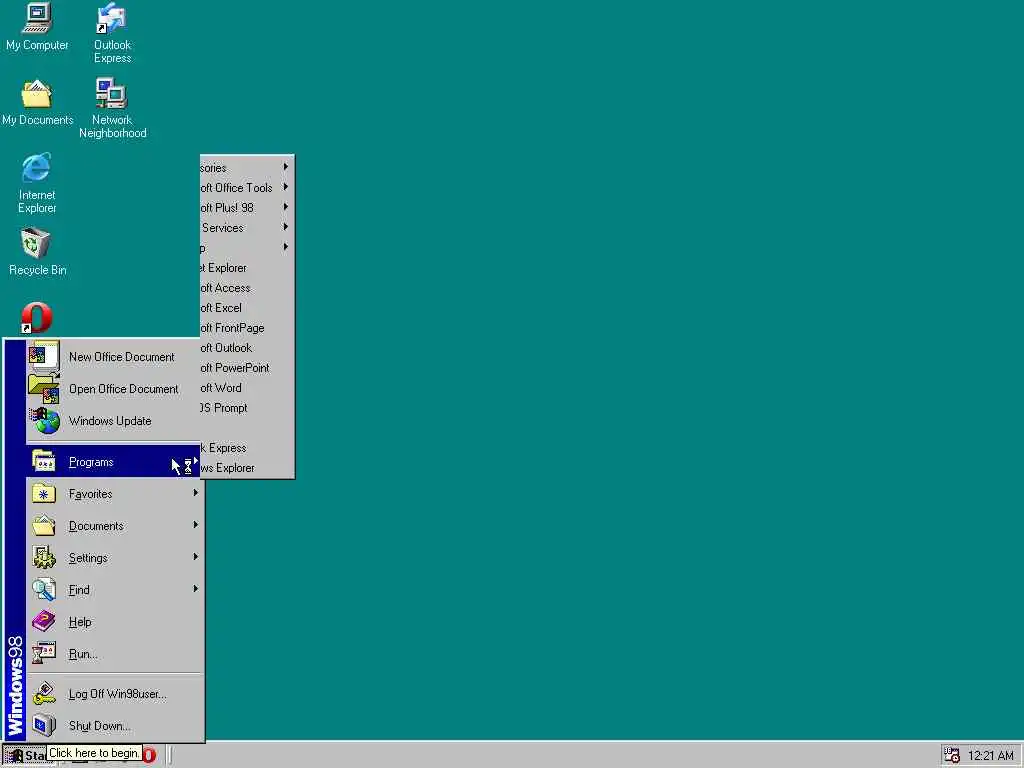This screenshot has height=768, width=1024.
Task: Click the Windows Update globe icon
Action: coord(44,421)
